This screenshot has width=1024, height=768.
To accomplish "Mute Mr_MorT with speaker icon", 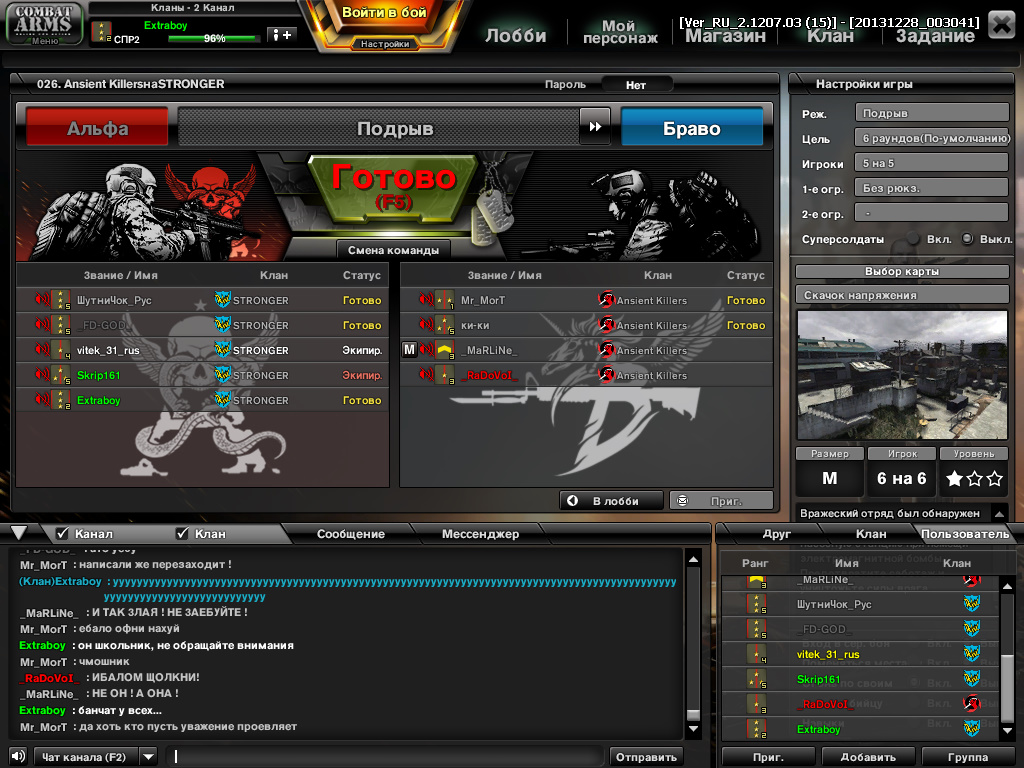I will coord(426,300).
